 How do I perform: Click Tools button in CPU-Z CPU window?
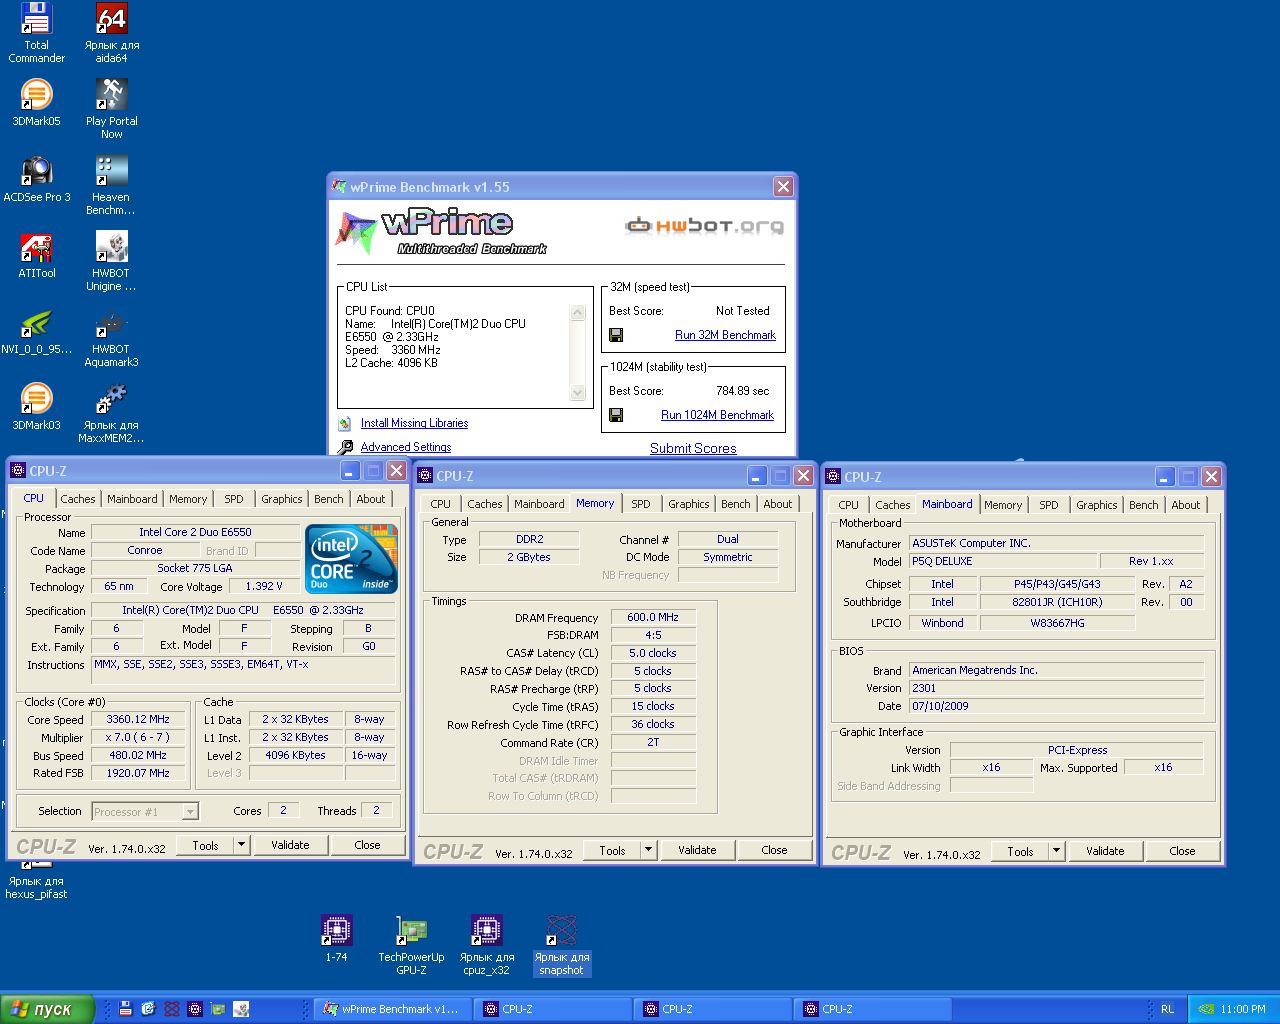pyautogui.click(x=205, y=845)
